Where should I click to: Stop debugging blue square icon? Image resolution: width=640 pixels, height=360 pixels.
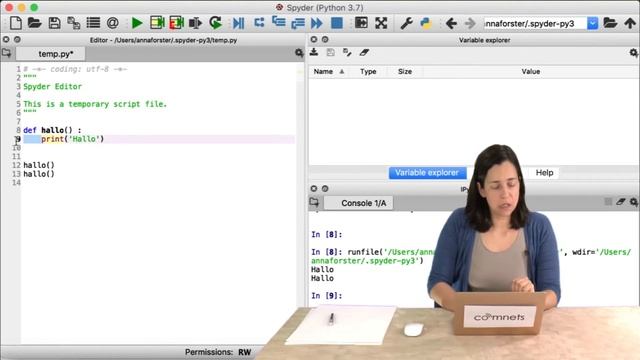point(337,23)
